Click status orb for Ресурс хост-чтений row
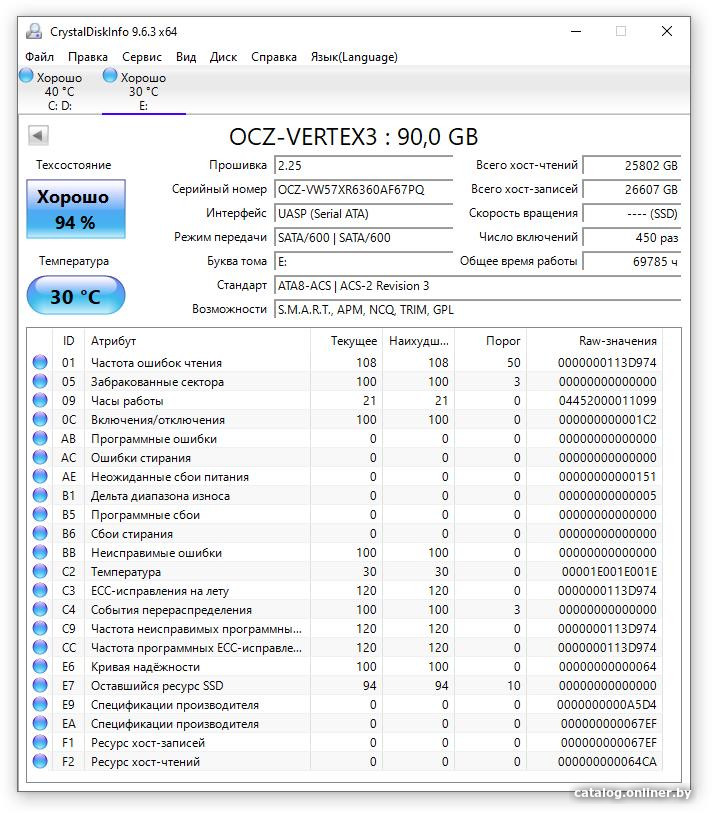 40,761
